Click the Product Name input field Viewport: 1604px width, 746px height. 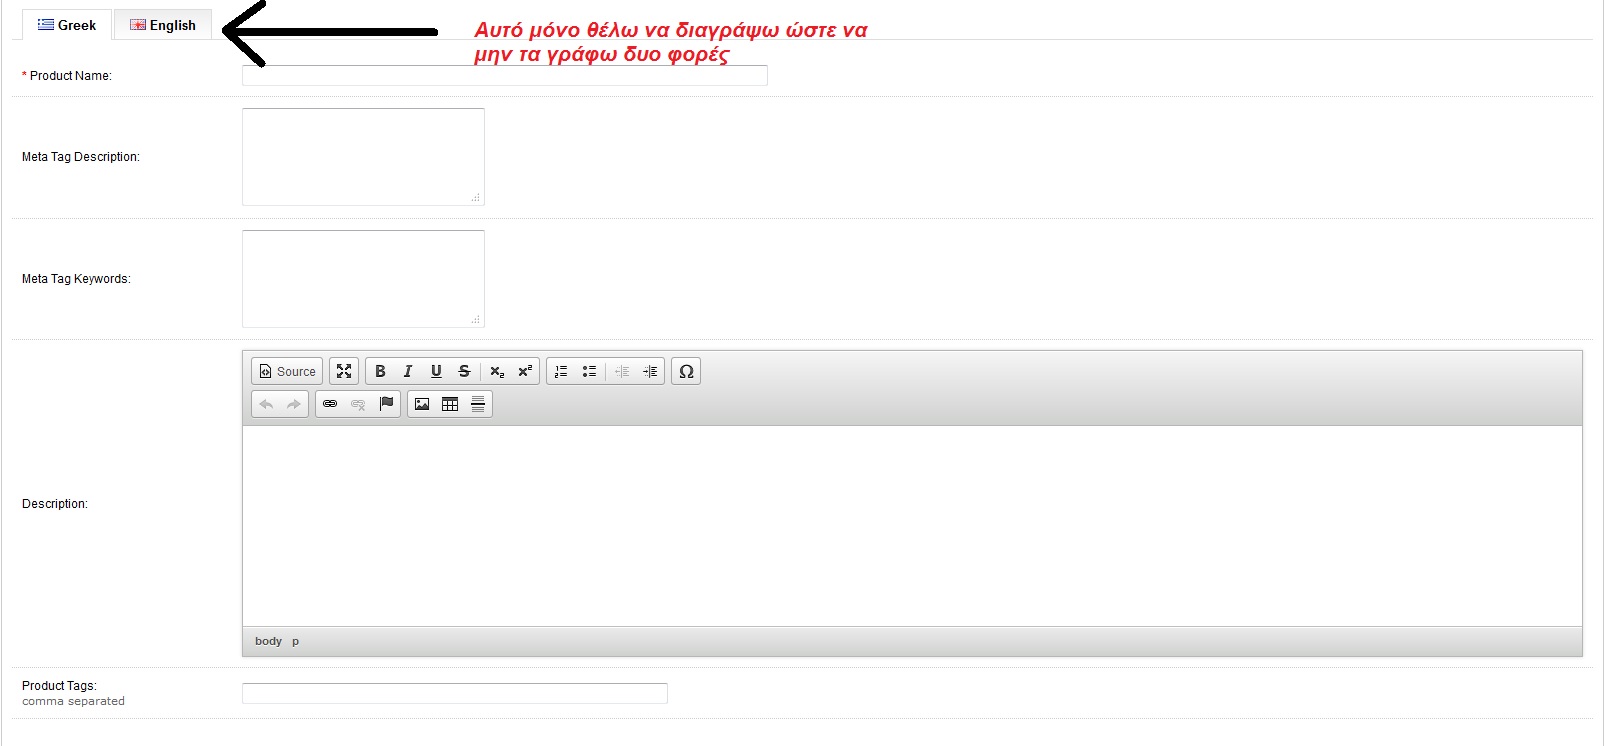point(505,76)
